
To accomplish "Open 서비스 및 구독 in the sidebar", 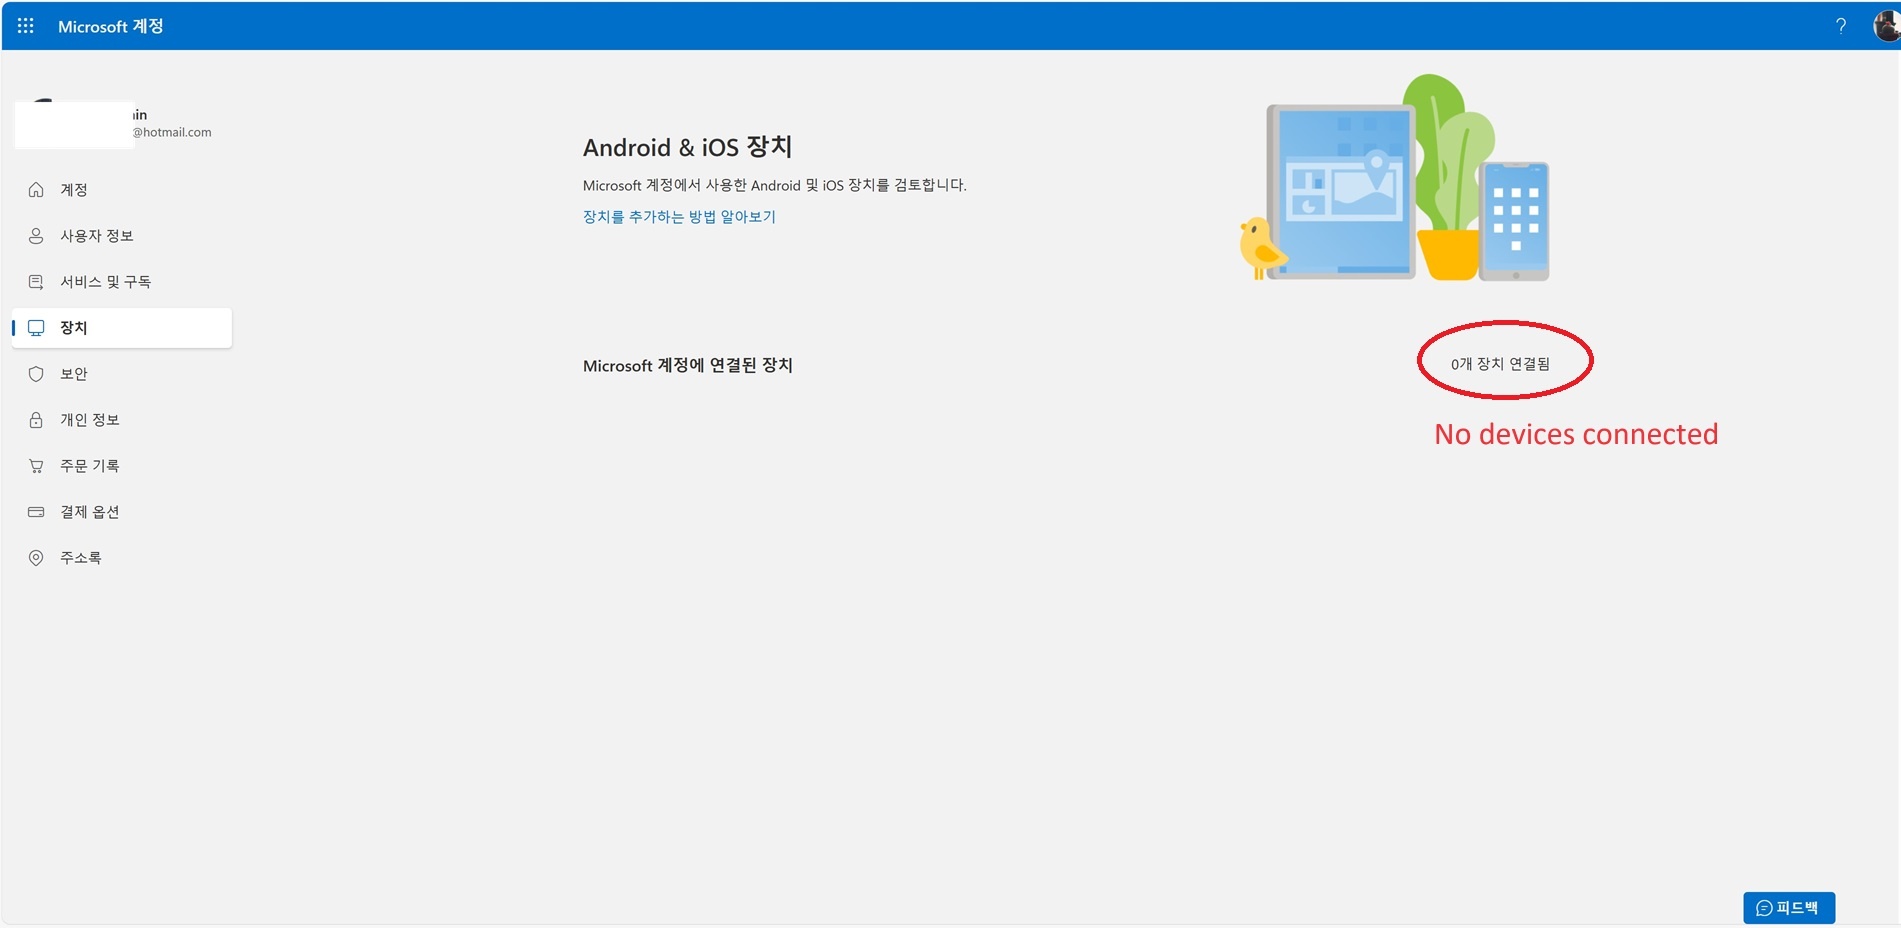I will [x=122, y=282].
